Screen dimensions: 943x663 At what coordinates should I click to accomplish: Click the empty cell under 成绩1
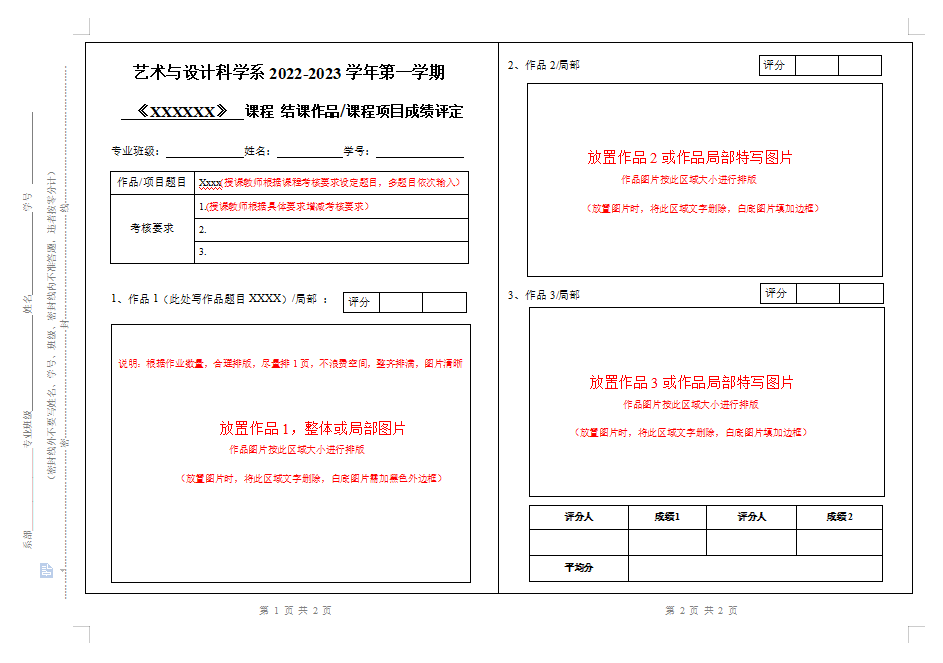pos(667,542)
